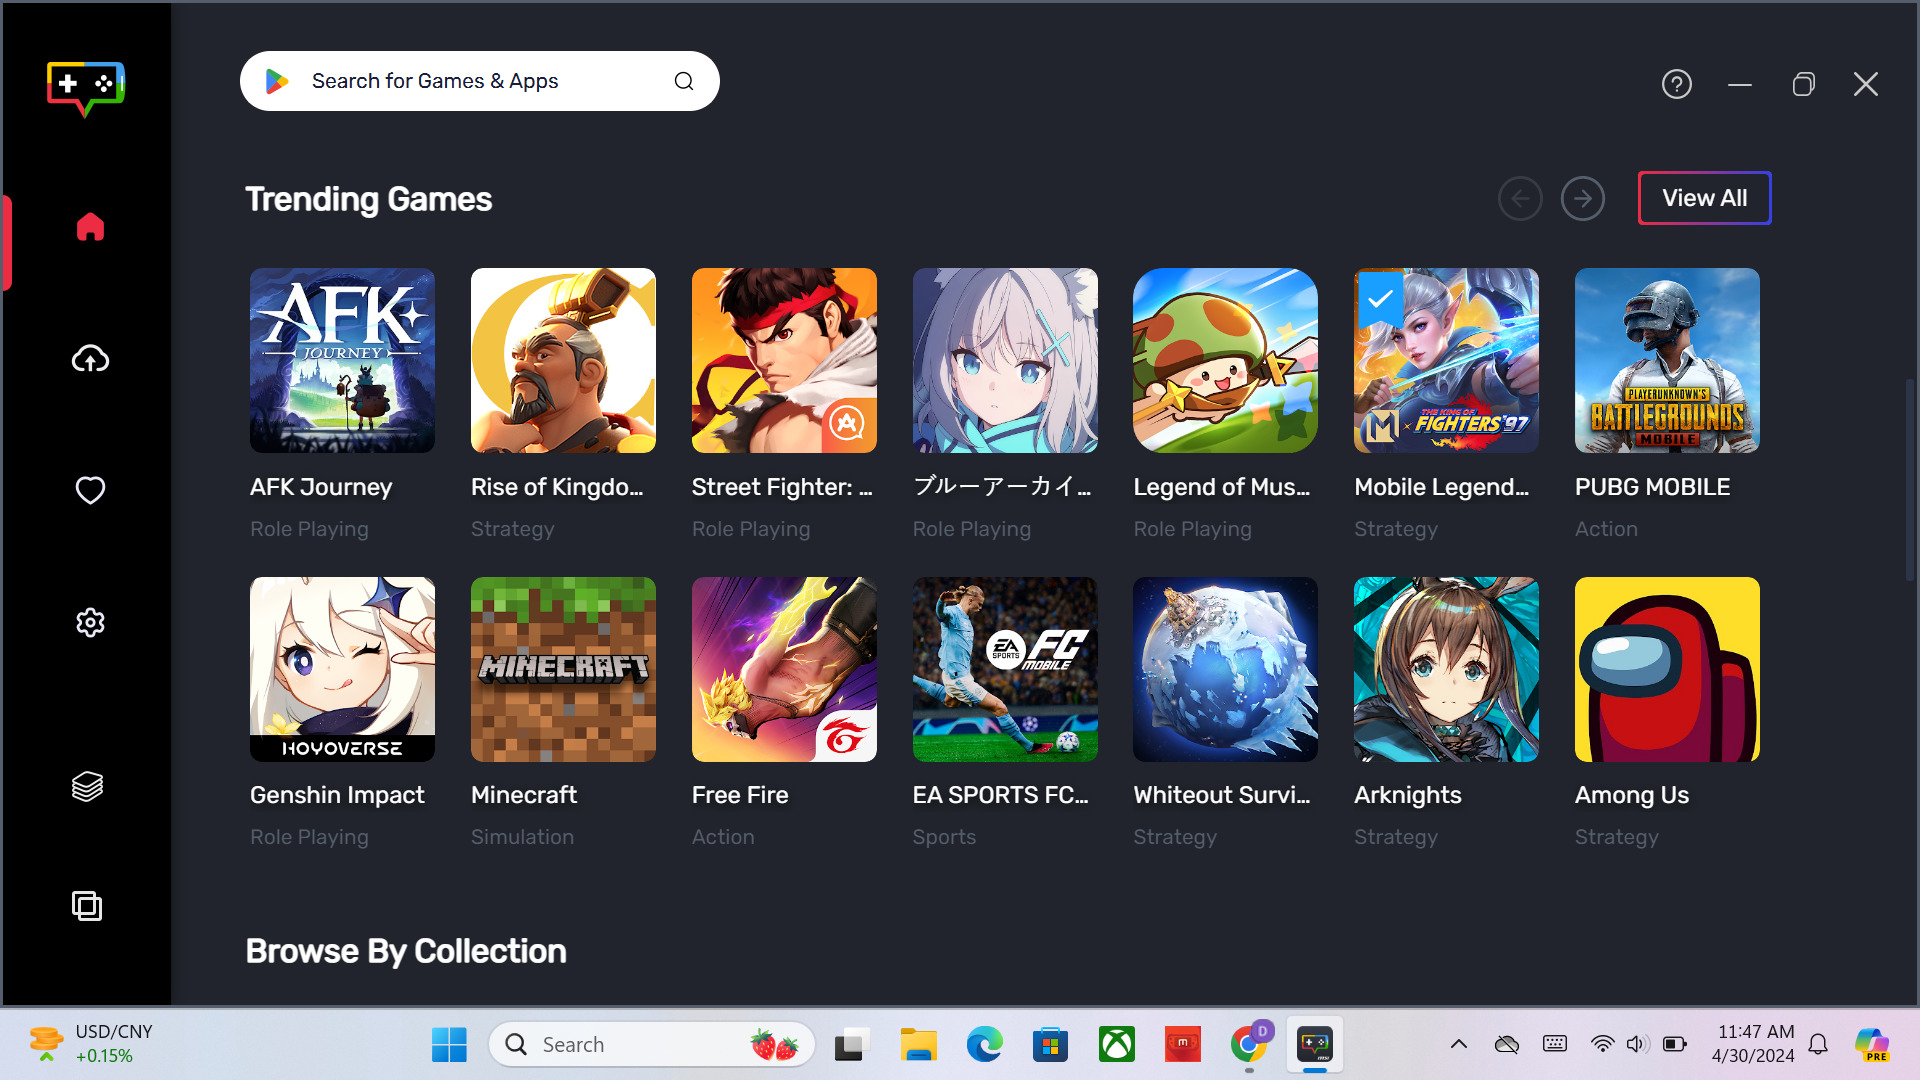
Task: Click View All trending games
Action: coord(1705,198)
